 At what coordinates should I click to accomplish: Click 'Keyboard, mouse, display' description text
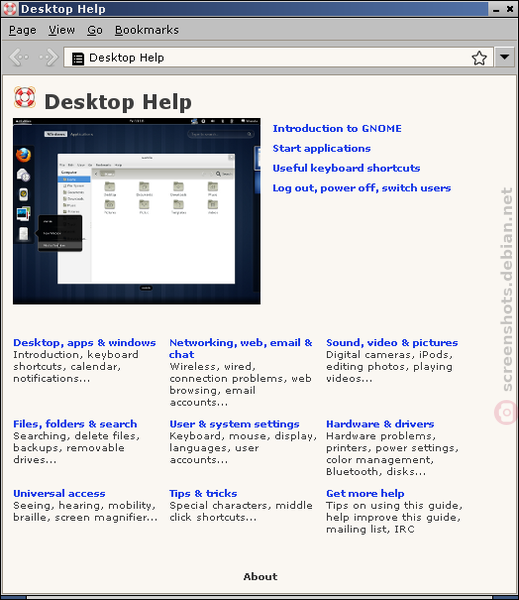[243, 448]
